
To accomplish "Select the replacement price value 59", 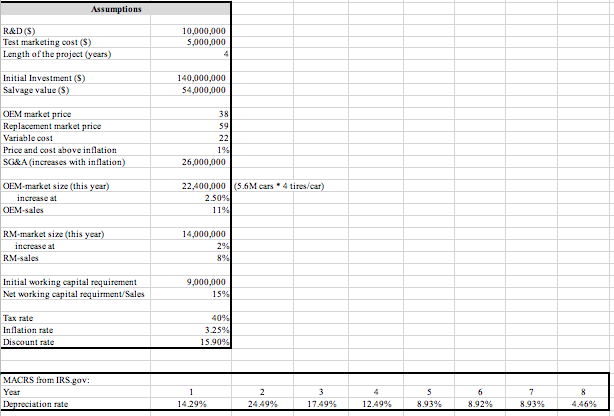I will click(x=191, y=126).
